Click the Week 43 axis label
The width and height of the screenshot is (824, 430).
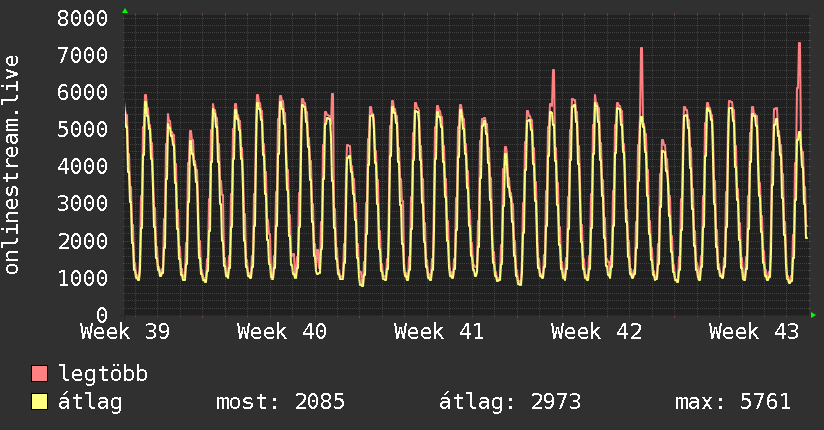(x=754, y=332)
